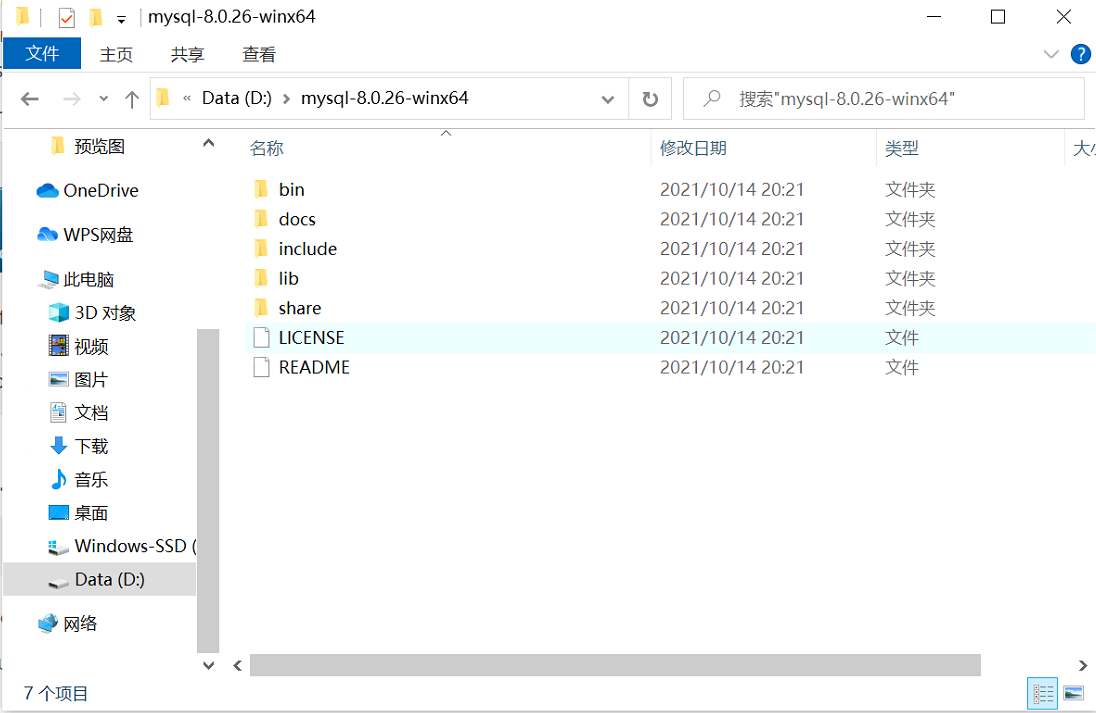
Task: Click the OneDrive cloud icon
Action: pos(48,191)
